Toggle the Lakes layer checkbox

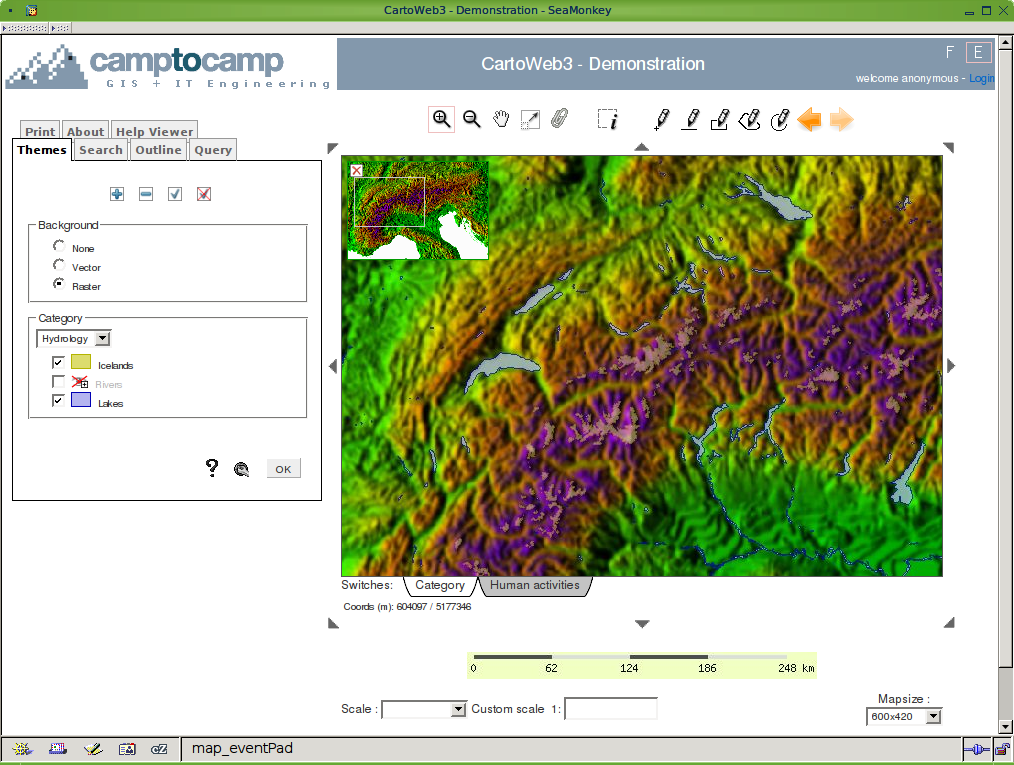pyautogui.click(x=59, y=401)
